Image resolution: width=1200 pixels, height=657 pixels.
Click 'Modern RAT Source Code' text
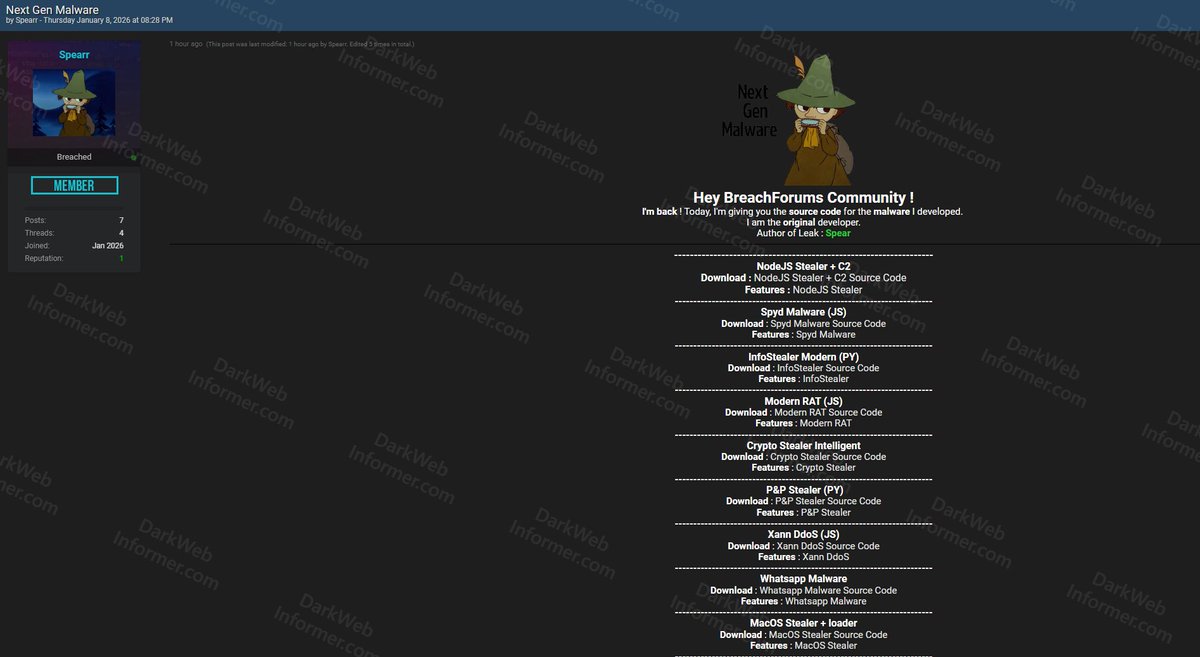[828, 412]
